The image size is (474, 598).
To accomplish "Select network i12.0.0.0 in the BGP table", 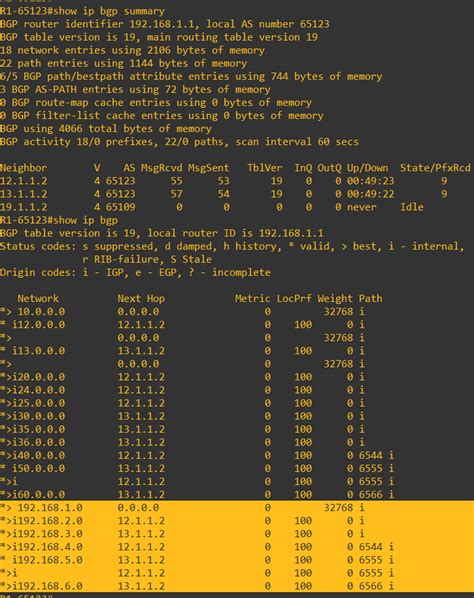I will (39, 325).
